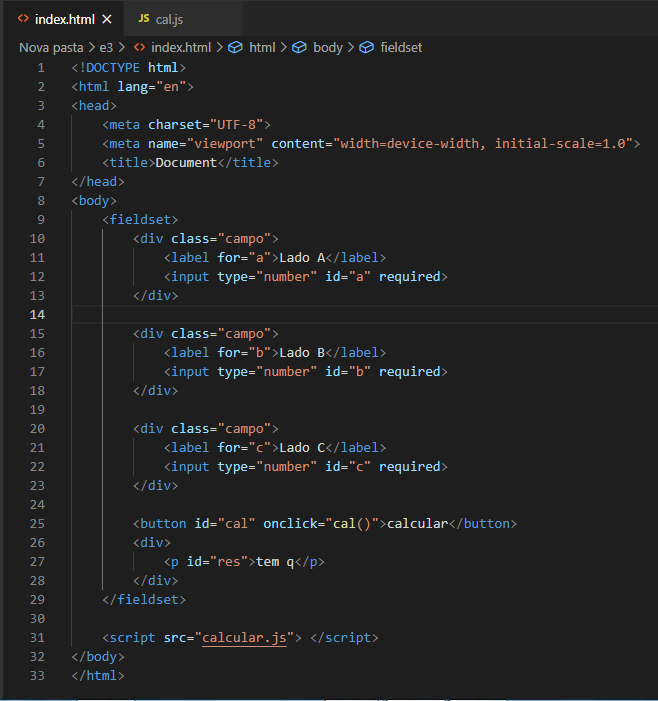Click the body symbol icon in breadcrumb
This screenshot has width=658, height=701.
(299, 47)
